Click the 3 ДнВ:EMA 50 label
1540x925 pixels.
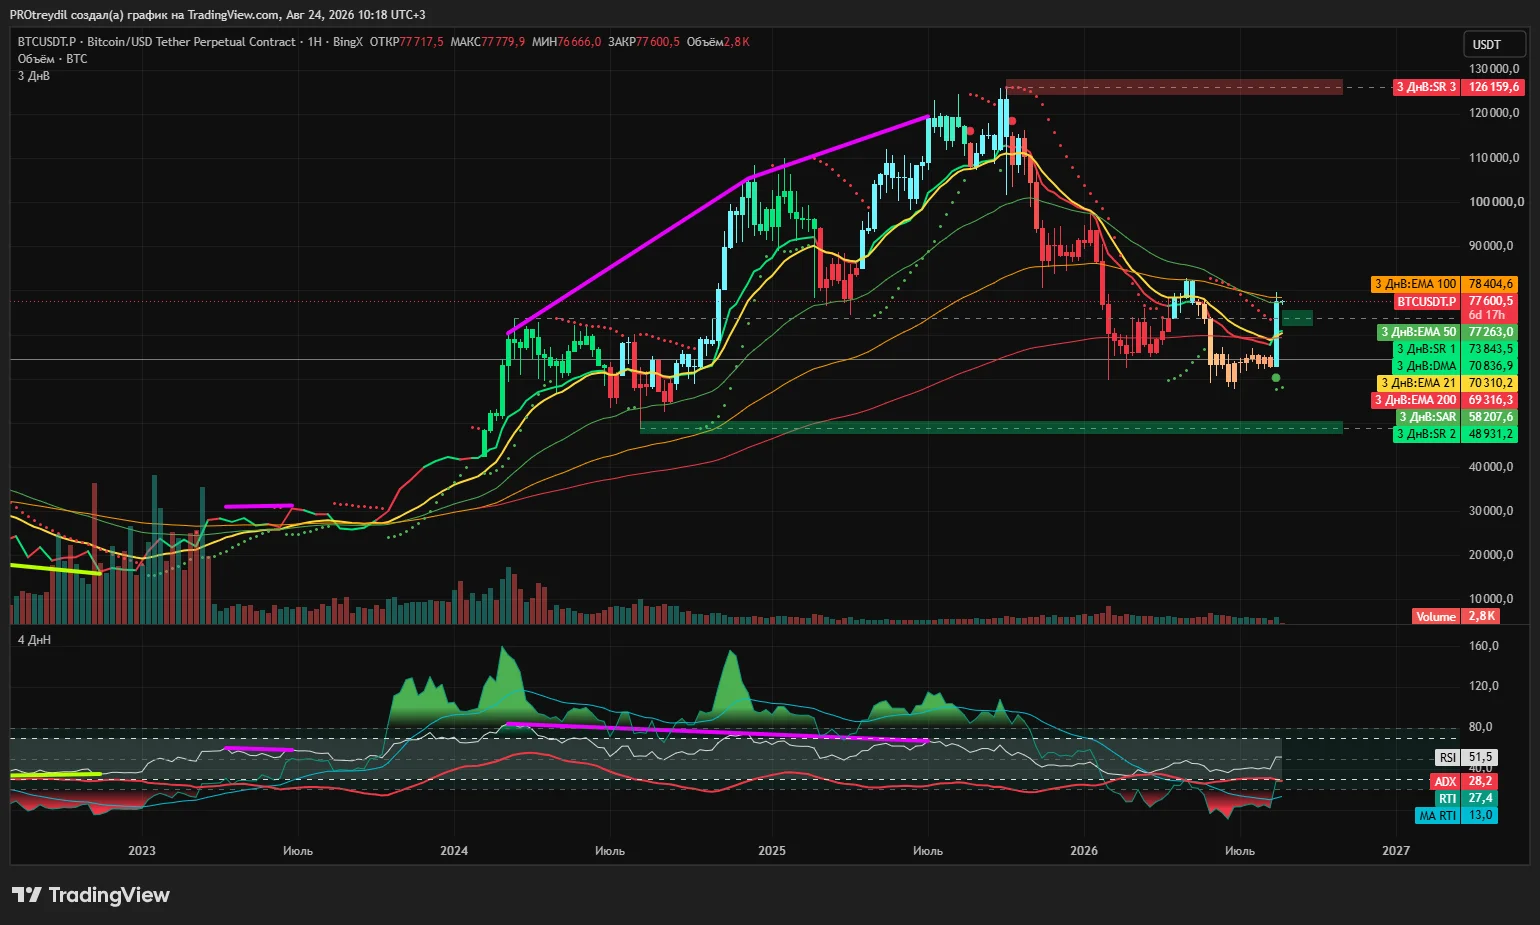[x=1419, y=332]
